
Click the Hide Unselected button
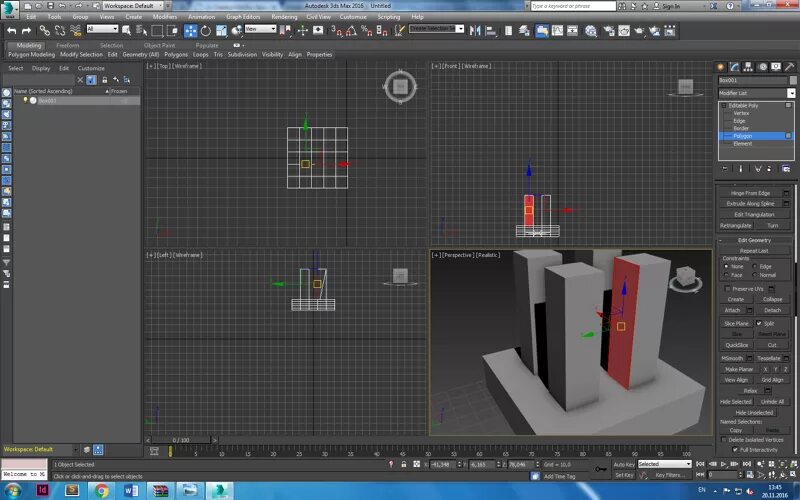point(754,412)
